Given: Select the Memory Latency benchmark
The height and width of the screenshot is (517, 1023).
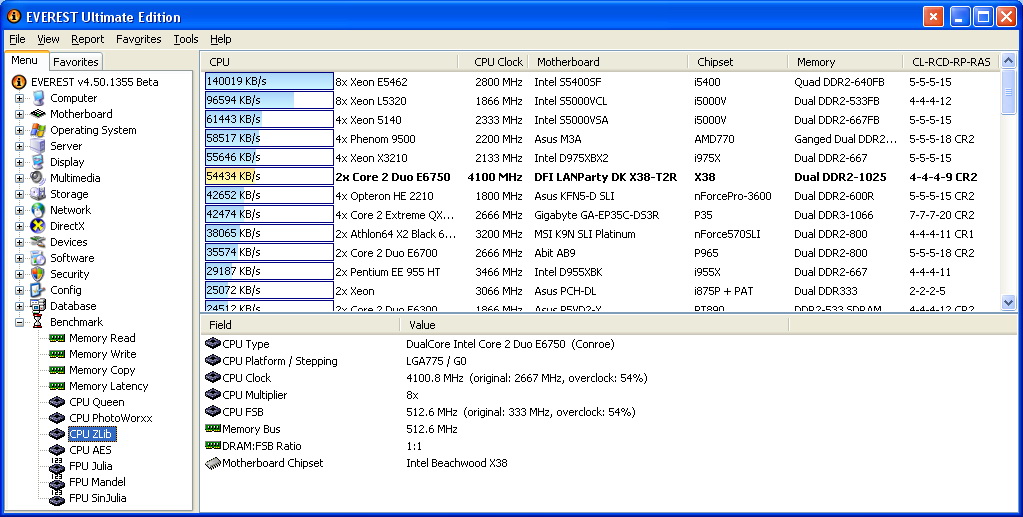Looking at the screenshot, I should [x=108, y=386].
